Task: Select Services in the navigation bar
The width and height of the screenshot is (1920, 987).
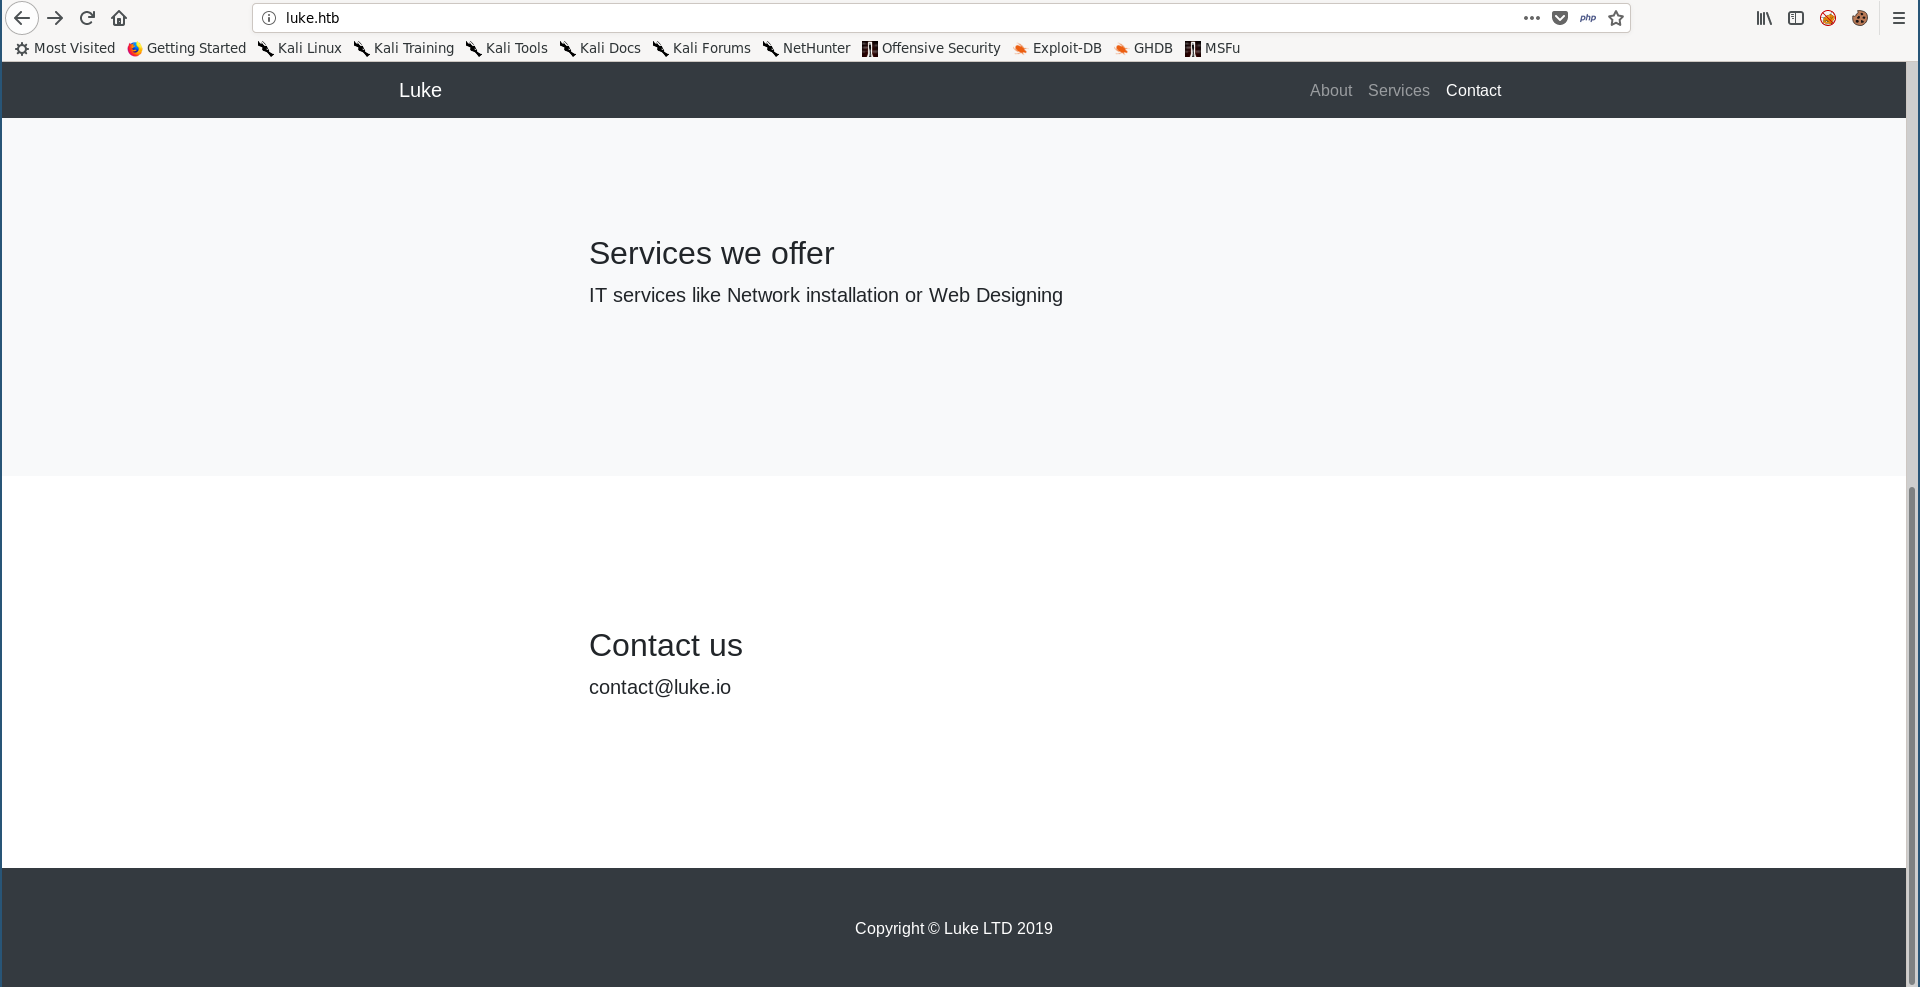Action: [x=1398, y=90]
